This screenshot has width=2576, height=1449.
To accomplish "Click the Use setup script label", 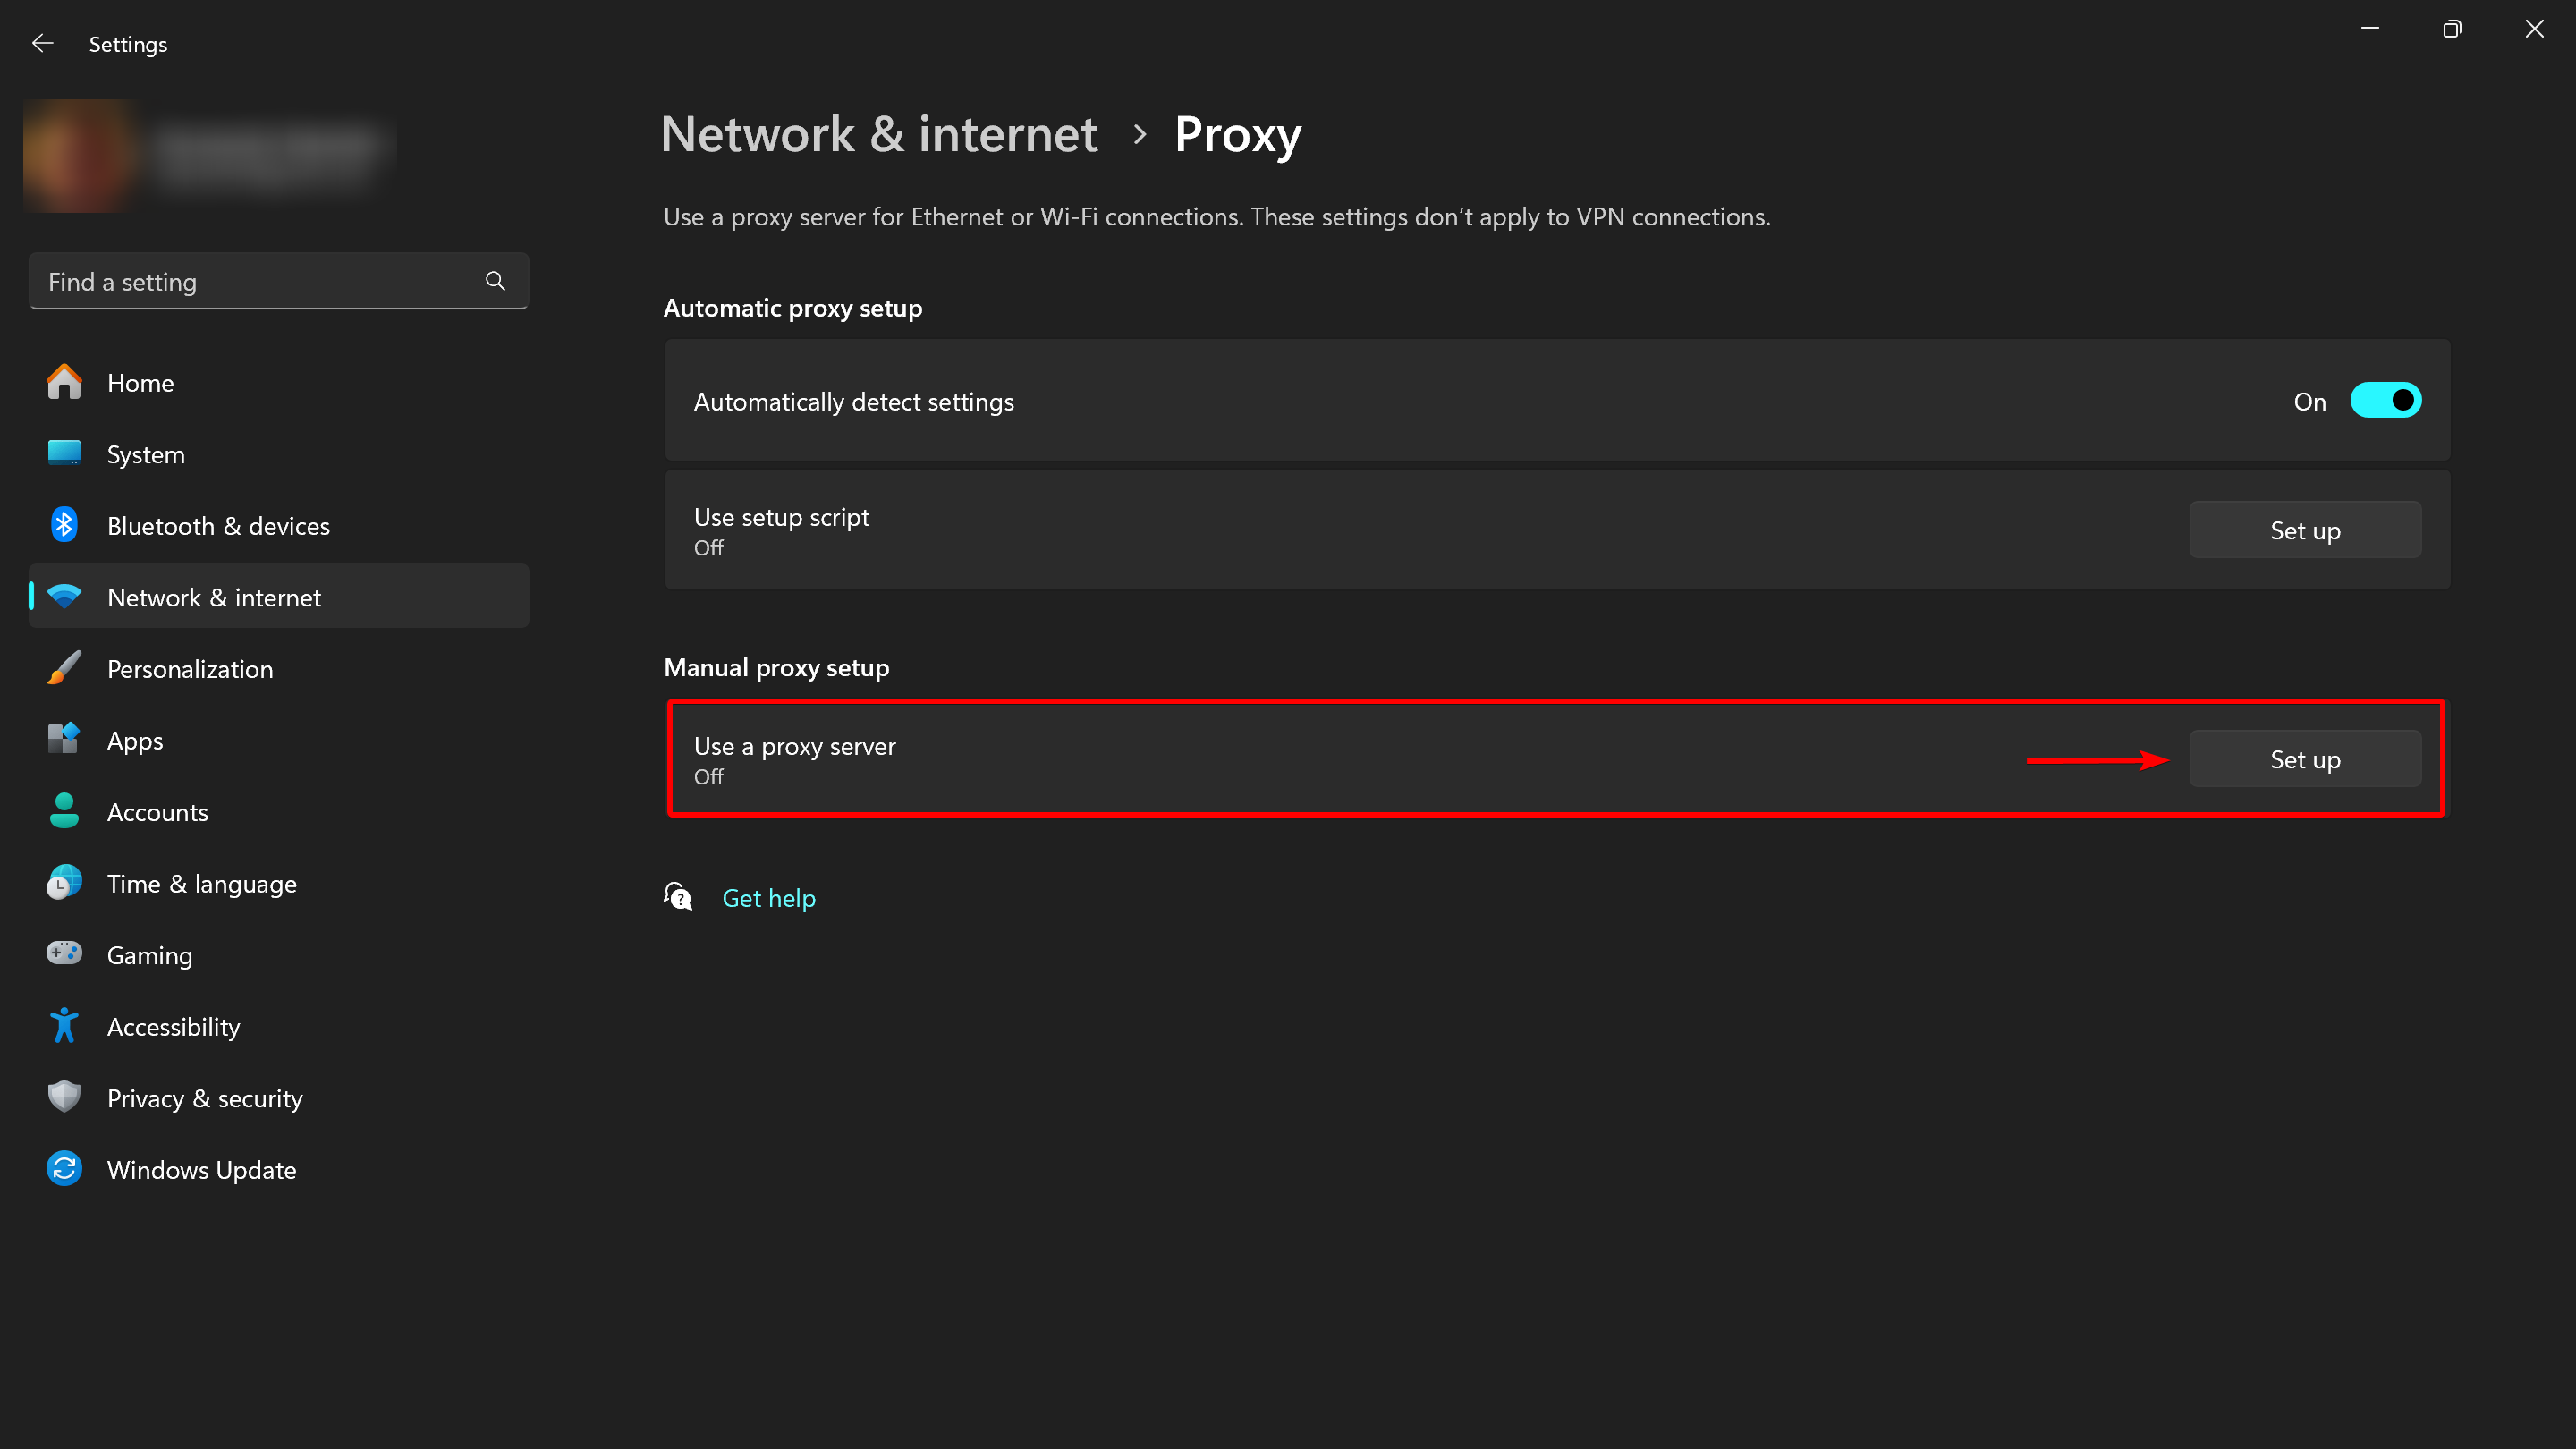I will (x=781, y=517).
